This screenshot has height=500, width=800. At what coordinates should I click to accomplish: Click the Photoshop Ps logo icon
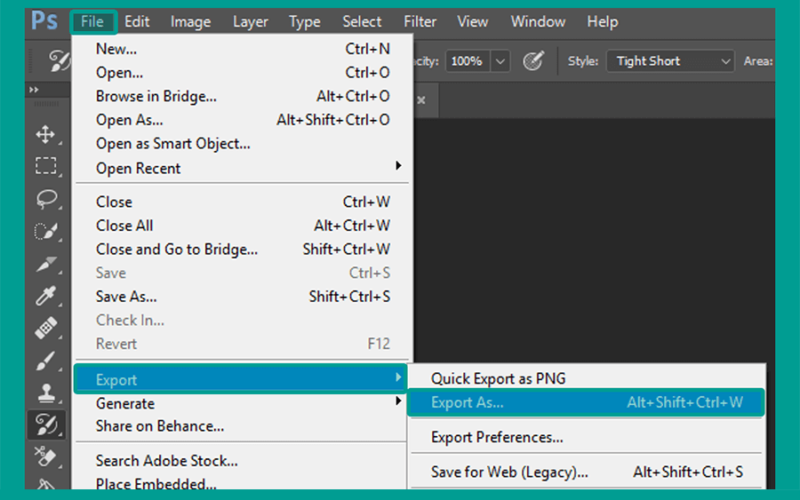(44, 21)
